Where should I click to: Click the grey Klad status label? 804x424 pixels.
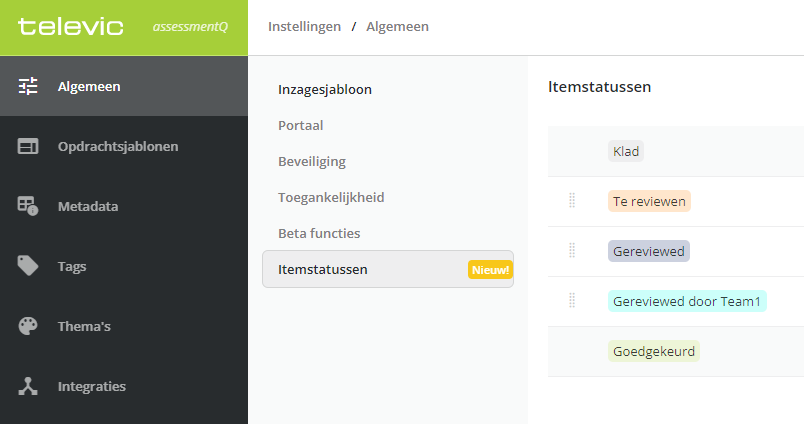pyautogui.click(x=626, y=151)
